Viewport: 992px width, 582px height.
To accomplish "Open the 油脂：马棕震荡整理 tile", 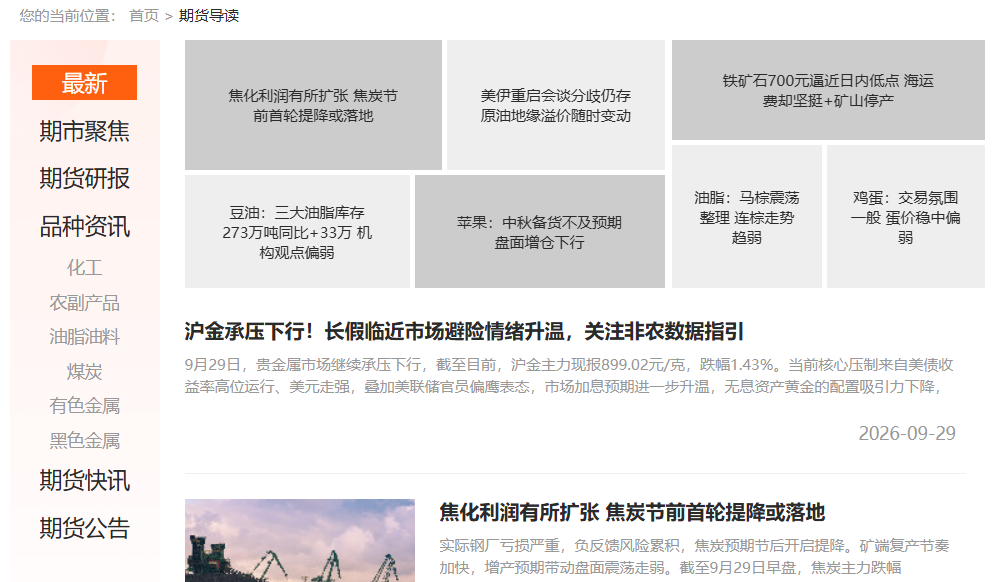I will [x=747, y=216].
